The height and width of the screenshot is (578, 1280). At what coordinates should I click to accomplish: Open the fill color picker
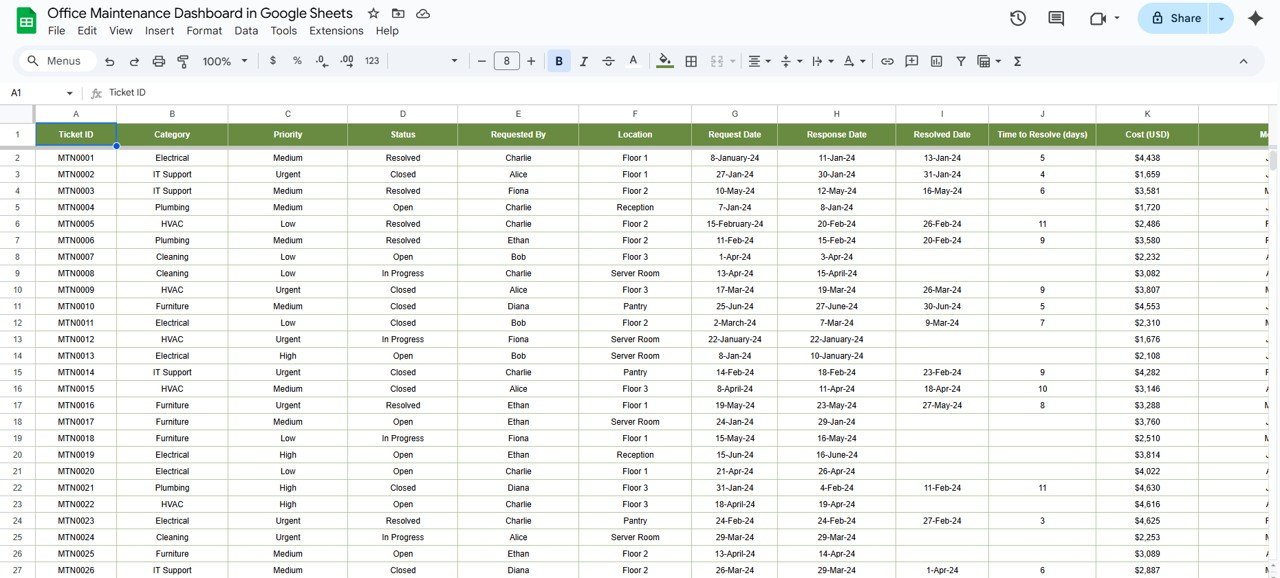(664, 60)
